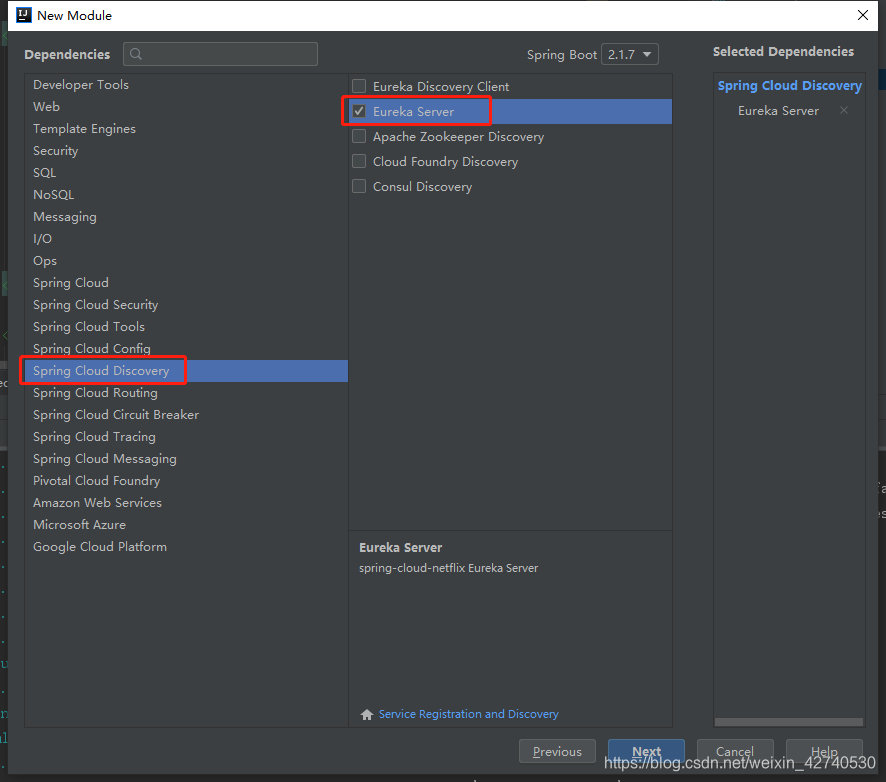Select Developer Tools category
The width and height of the screenshot is (886, 782).
(186, 84)
